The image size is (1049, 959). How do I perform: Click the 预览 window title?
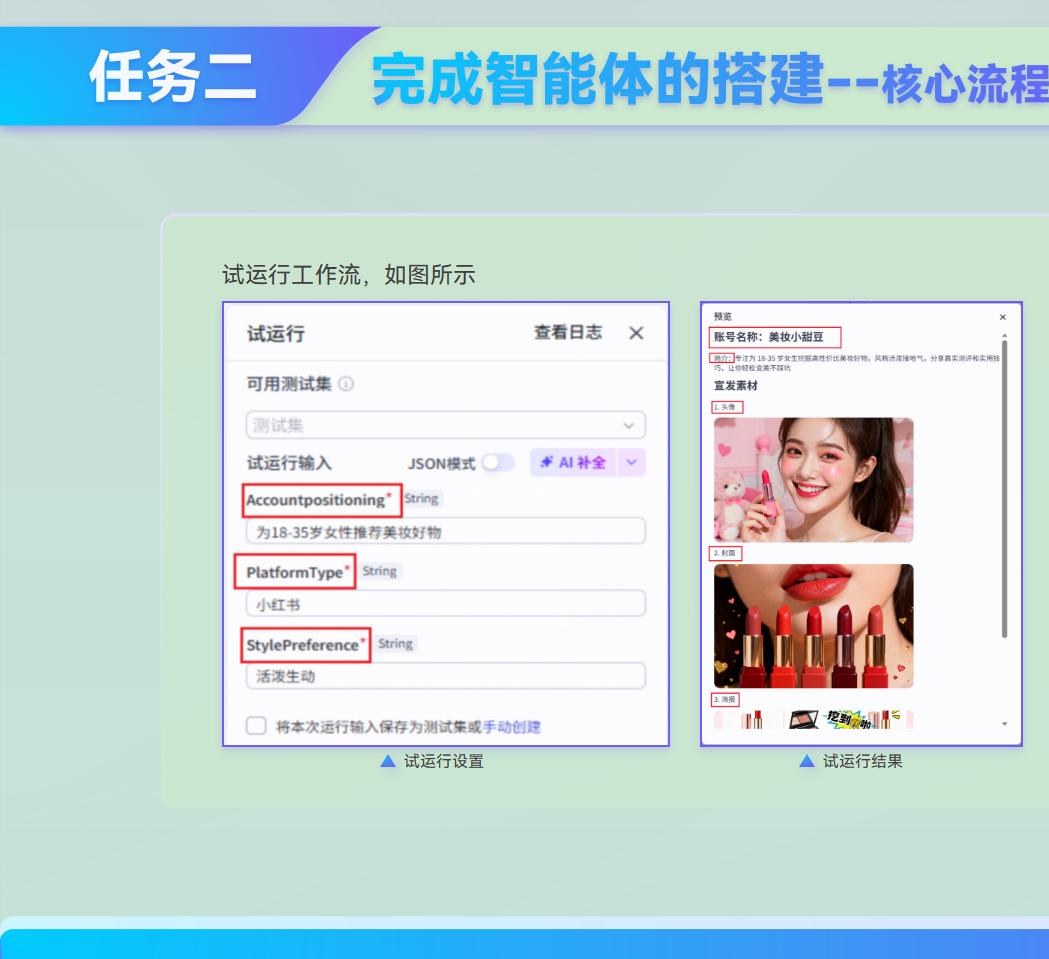[x=723, y=316]
